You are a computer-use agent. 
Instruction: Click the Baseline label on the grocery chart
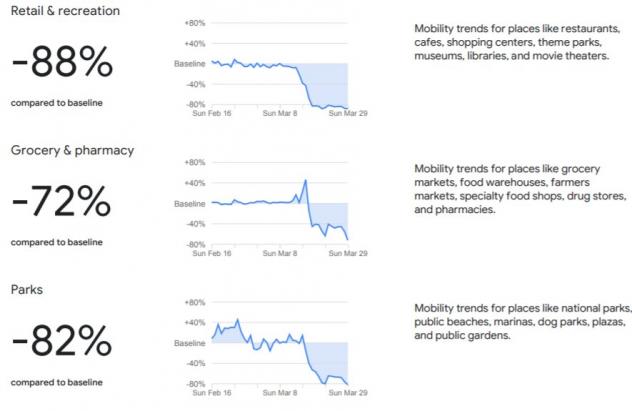pyautogui.click(x=190, y=203)
